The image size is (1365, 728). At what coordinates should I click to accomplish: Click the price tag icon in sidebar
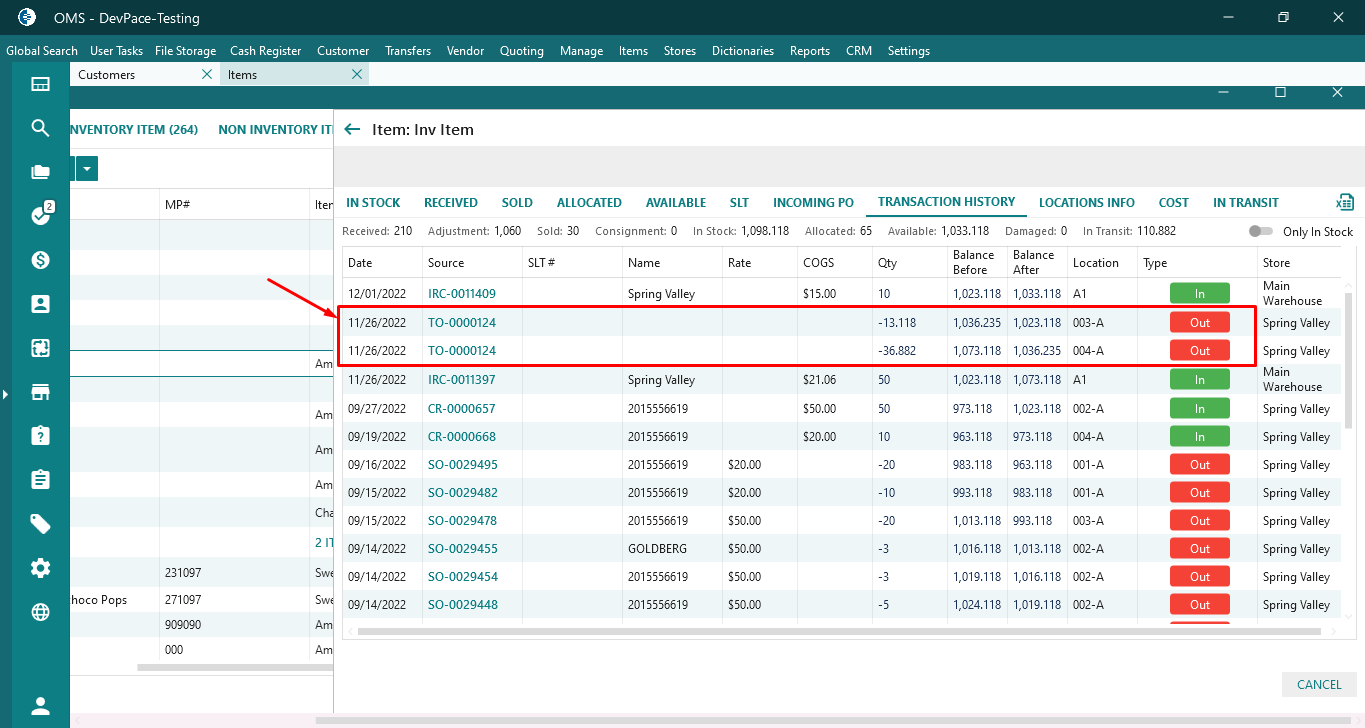point(40,524)
